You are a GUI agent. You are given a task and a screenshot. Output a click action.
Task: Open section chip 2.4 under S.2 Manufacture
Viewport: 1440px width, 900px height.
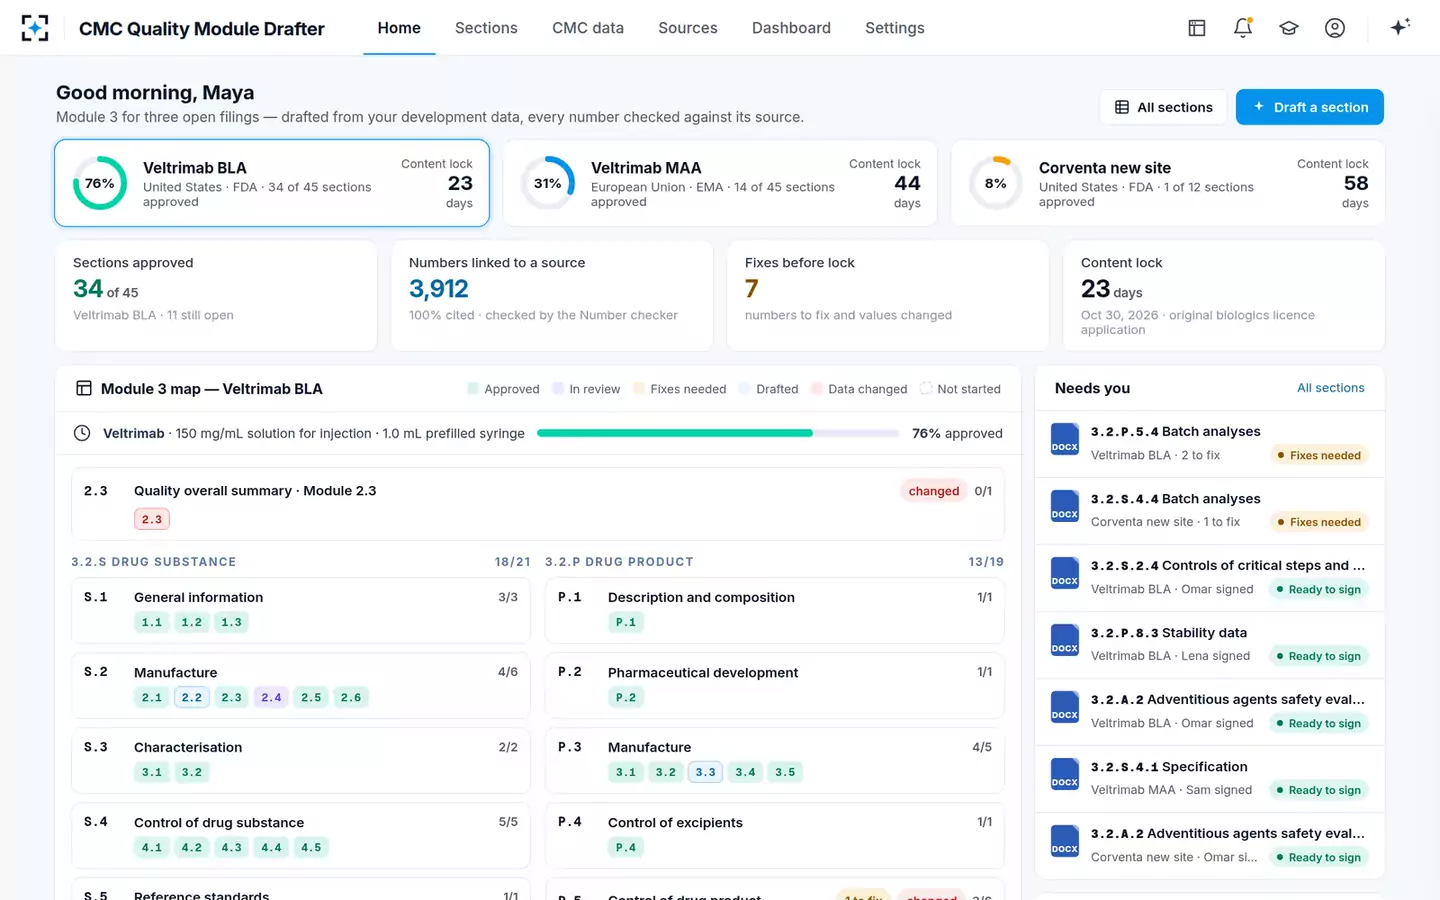tap(271, 697)
